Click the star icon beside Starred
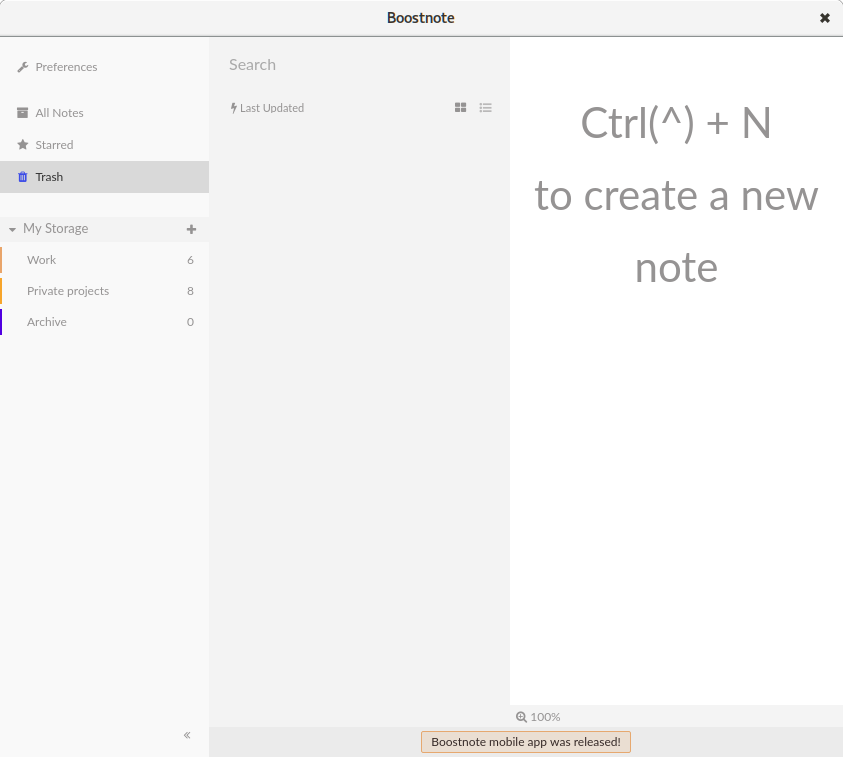Viewport: 843px width, 757px height. [x=23, y=145]
